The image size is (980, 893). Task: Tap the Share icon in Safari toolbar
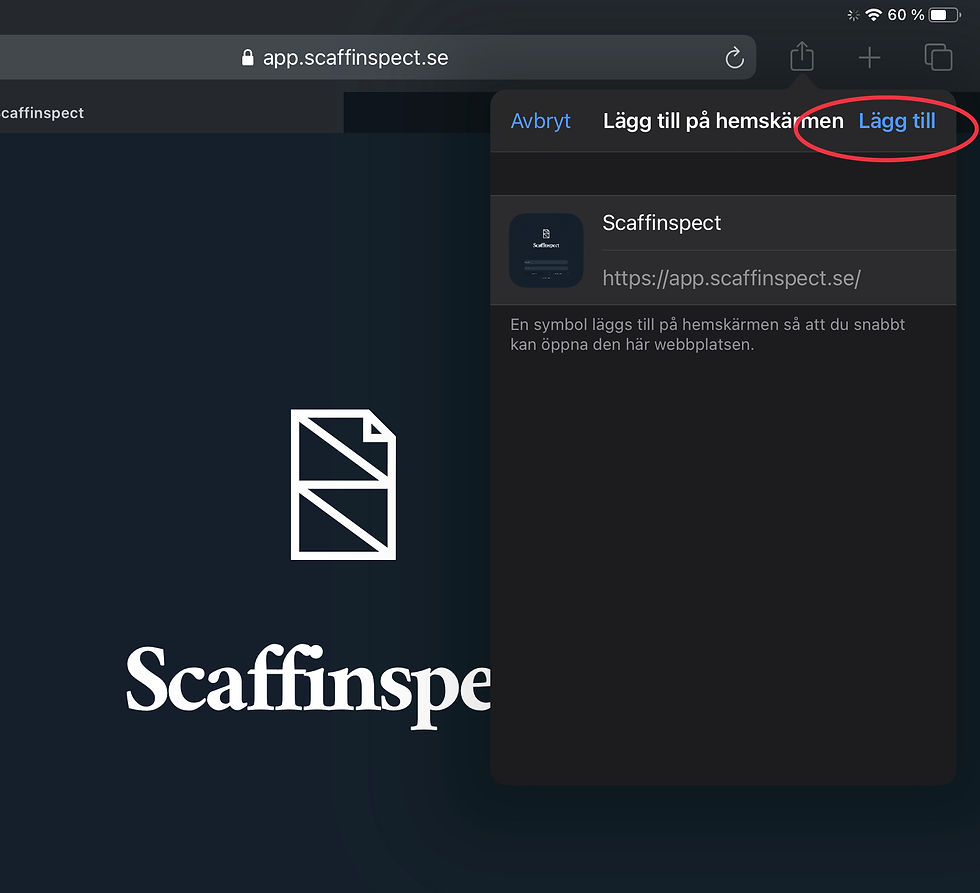[x=802, y=57]
